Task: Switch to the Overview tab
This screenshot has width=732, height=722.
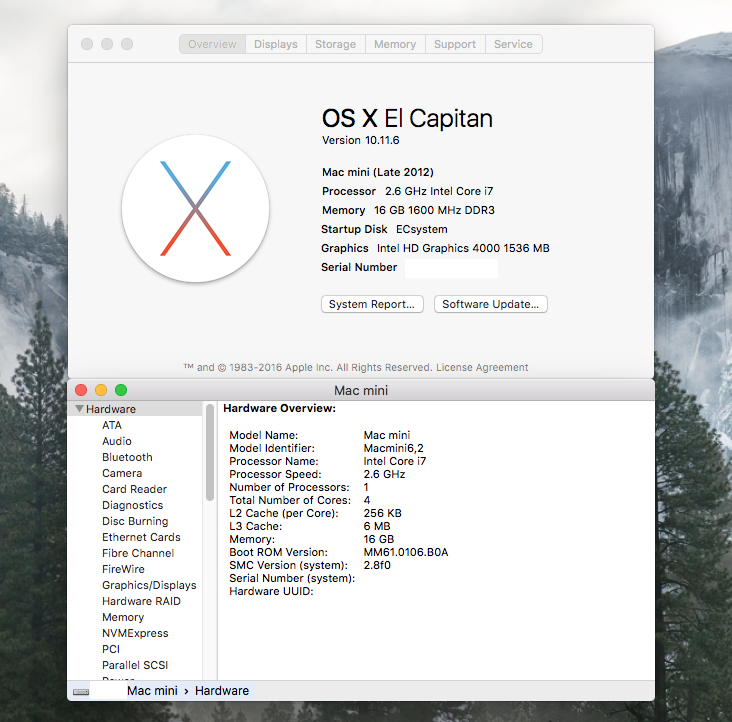Action: point(212,44)
